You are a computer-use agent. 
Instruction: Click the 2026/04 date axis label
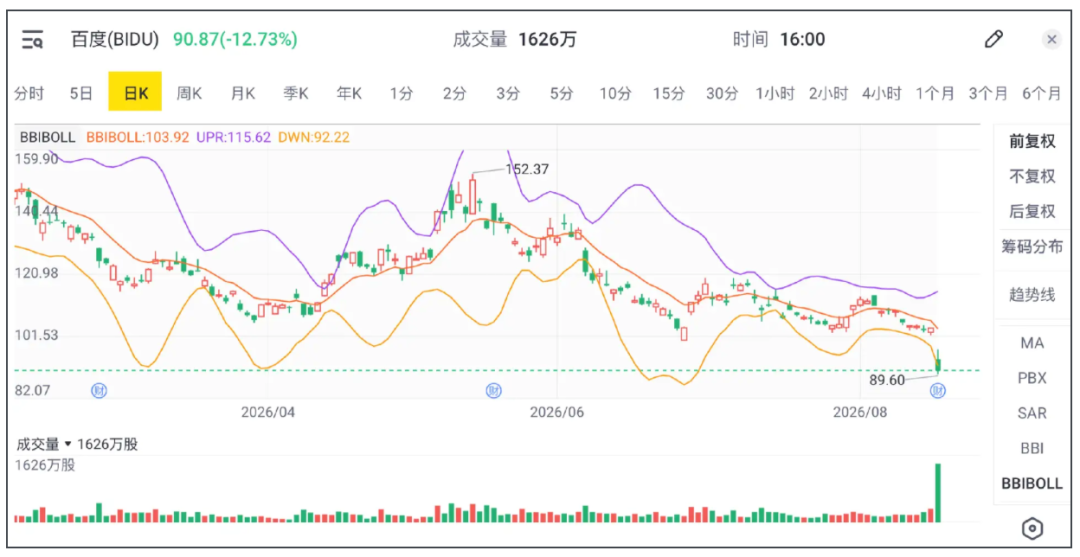click(x=268, y=412)
